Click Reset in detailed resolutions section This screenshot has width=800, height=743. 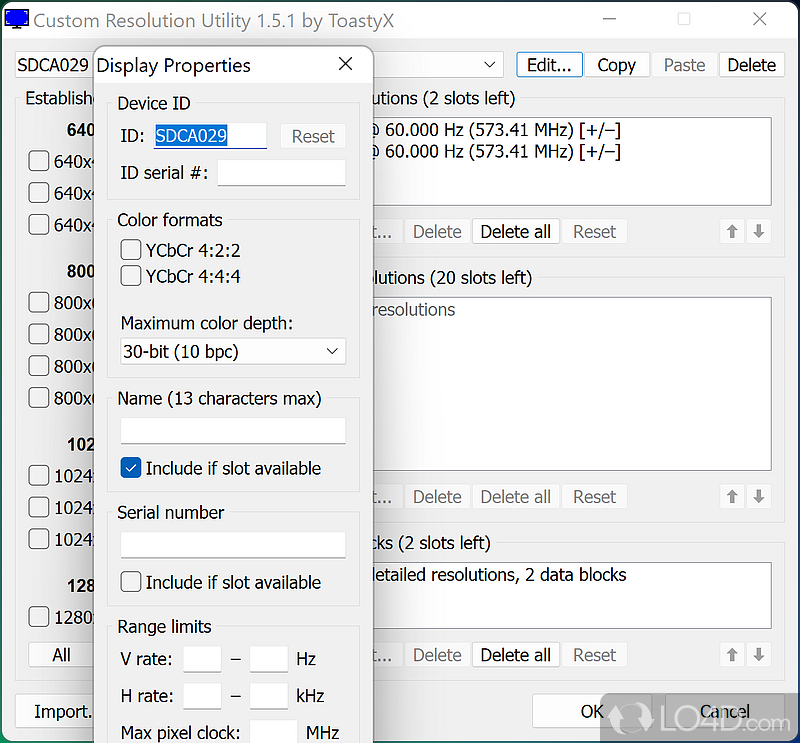pyautogui.click(x=594, y=232)
